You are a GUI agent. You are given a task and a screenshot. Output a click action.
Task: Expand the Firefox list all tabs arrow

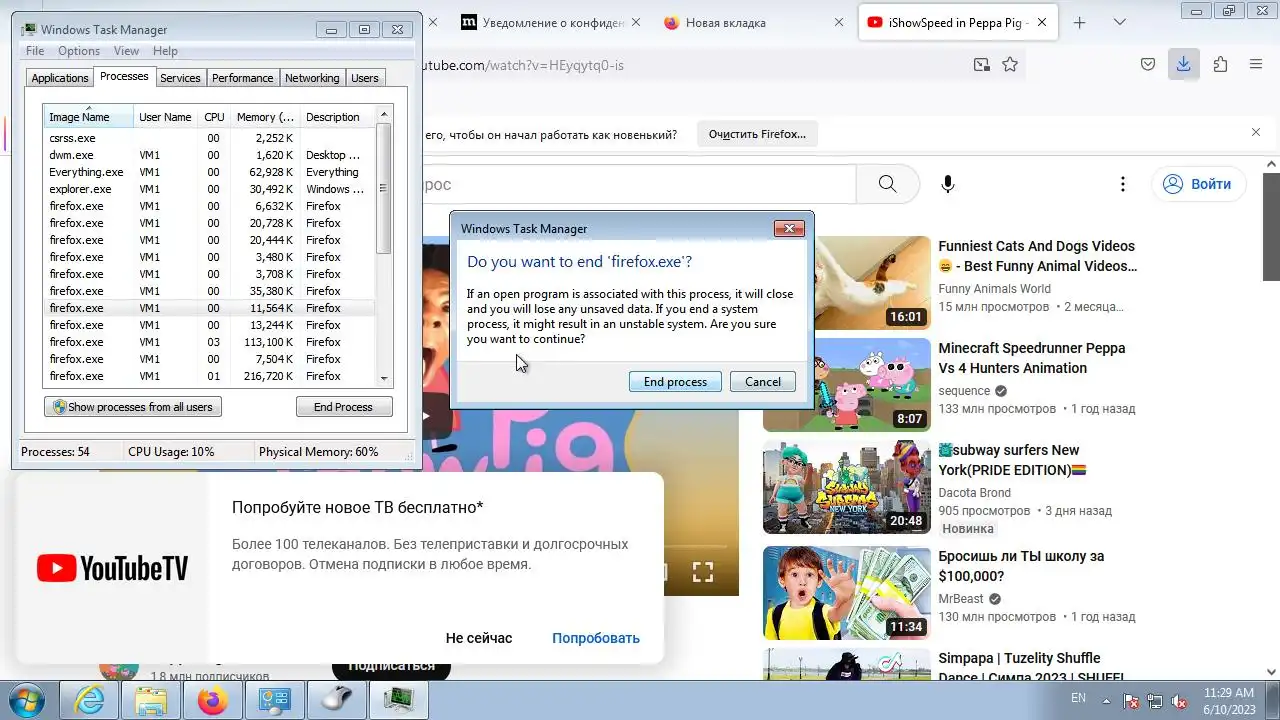(x=1119, y=22)
